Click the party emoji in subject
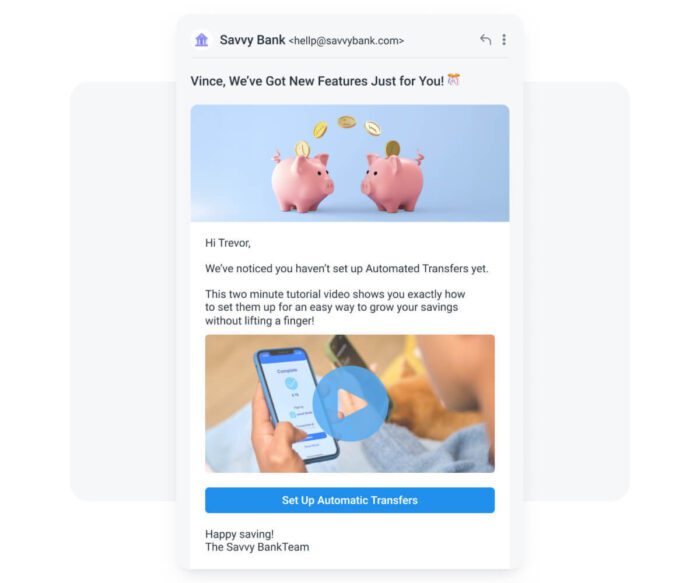 (x=453, y=80)
